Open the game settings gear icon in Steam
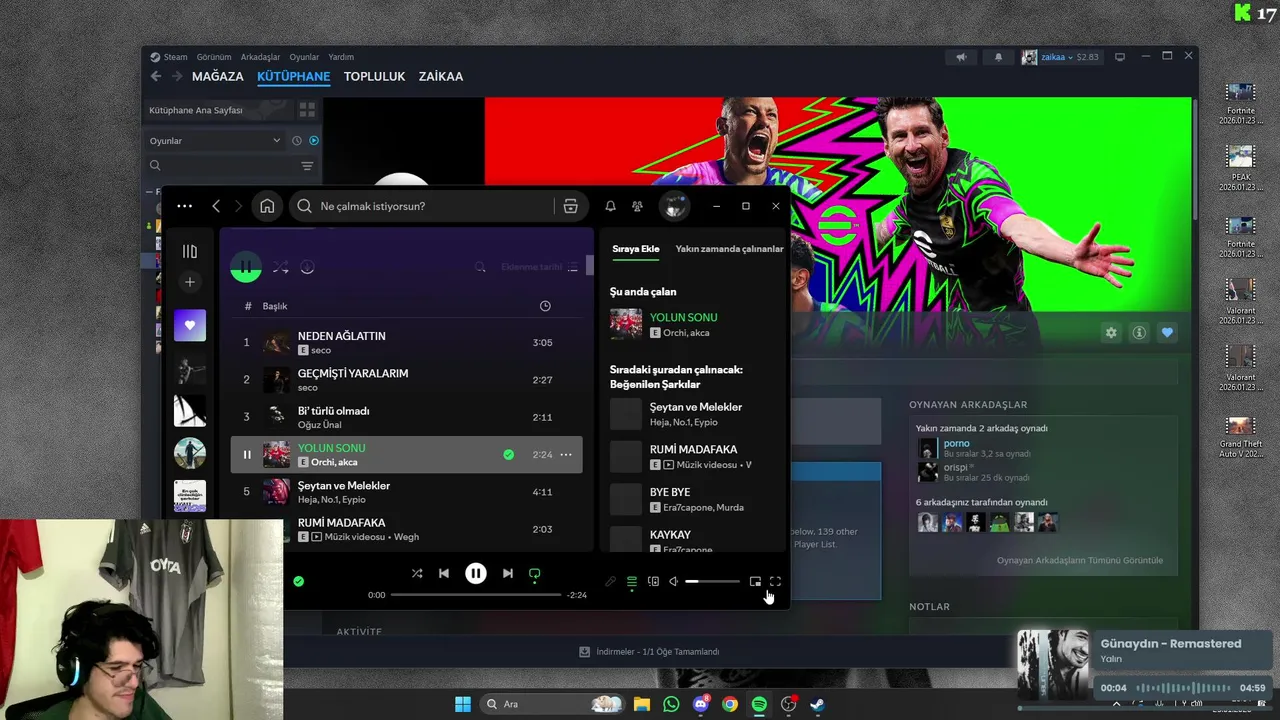This screenshot has height=720, width=1280. tap(1111, 332)
